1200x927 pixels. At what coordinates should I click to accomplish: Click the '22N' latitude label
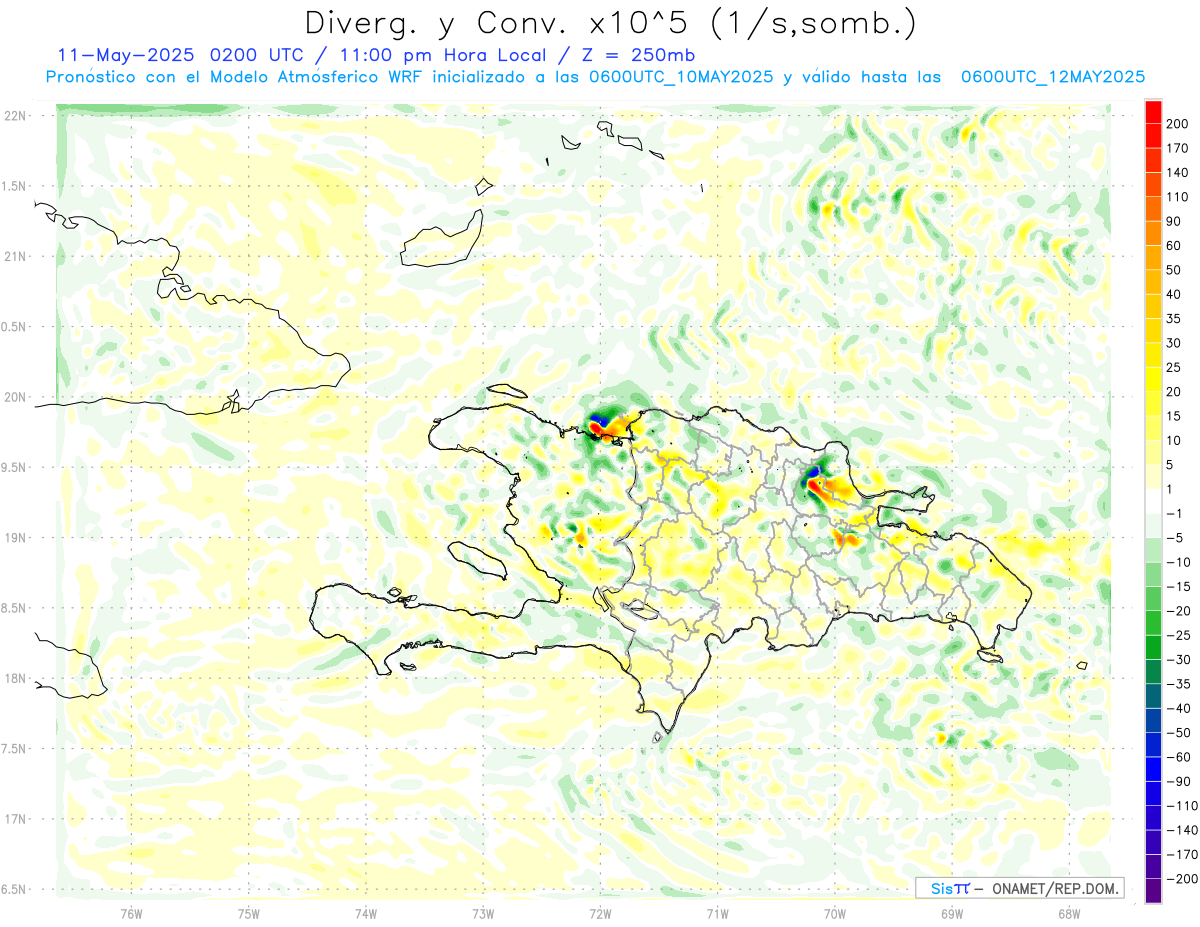coord(15,116)
